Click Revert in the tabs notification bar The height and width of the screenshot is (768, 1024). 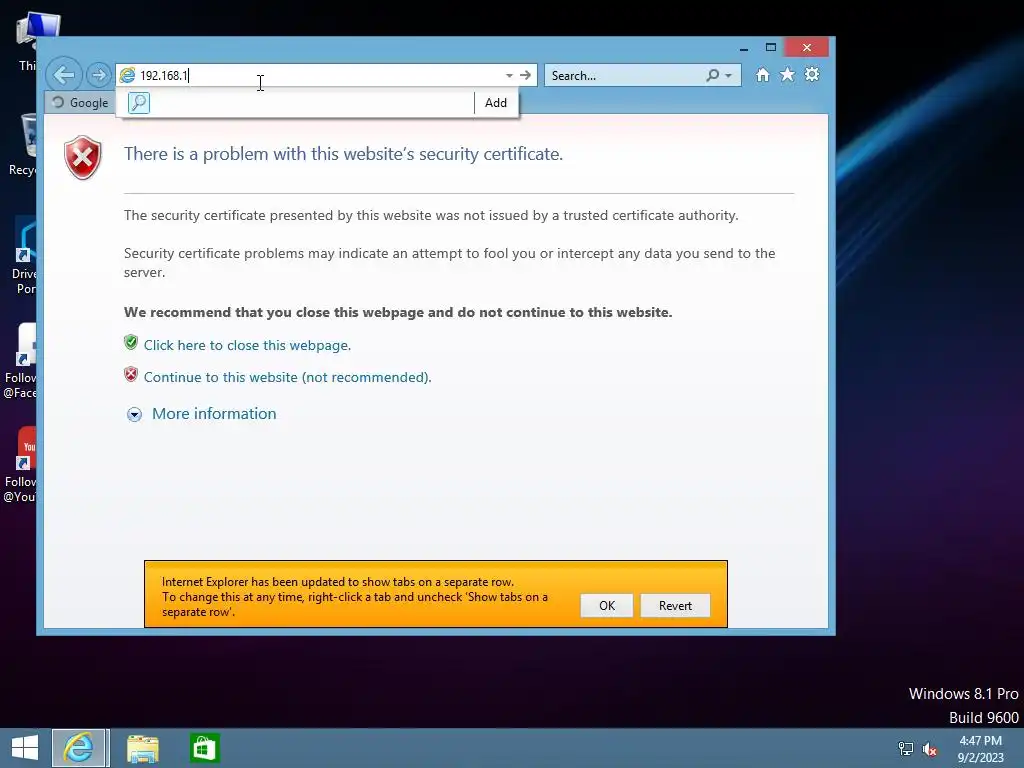tap(675, 605)
